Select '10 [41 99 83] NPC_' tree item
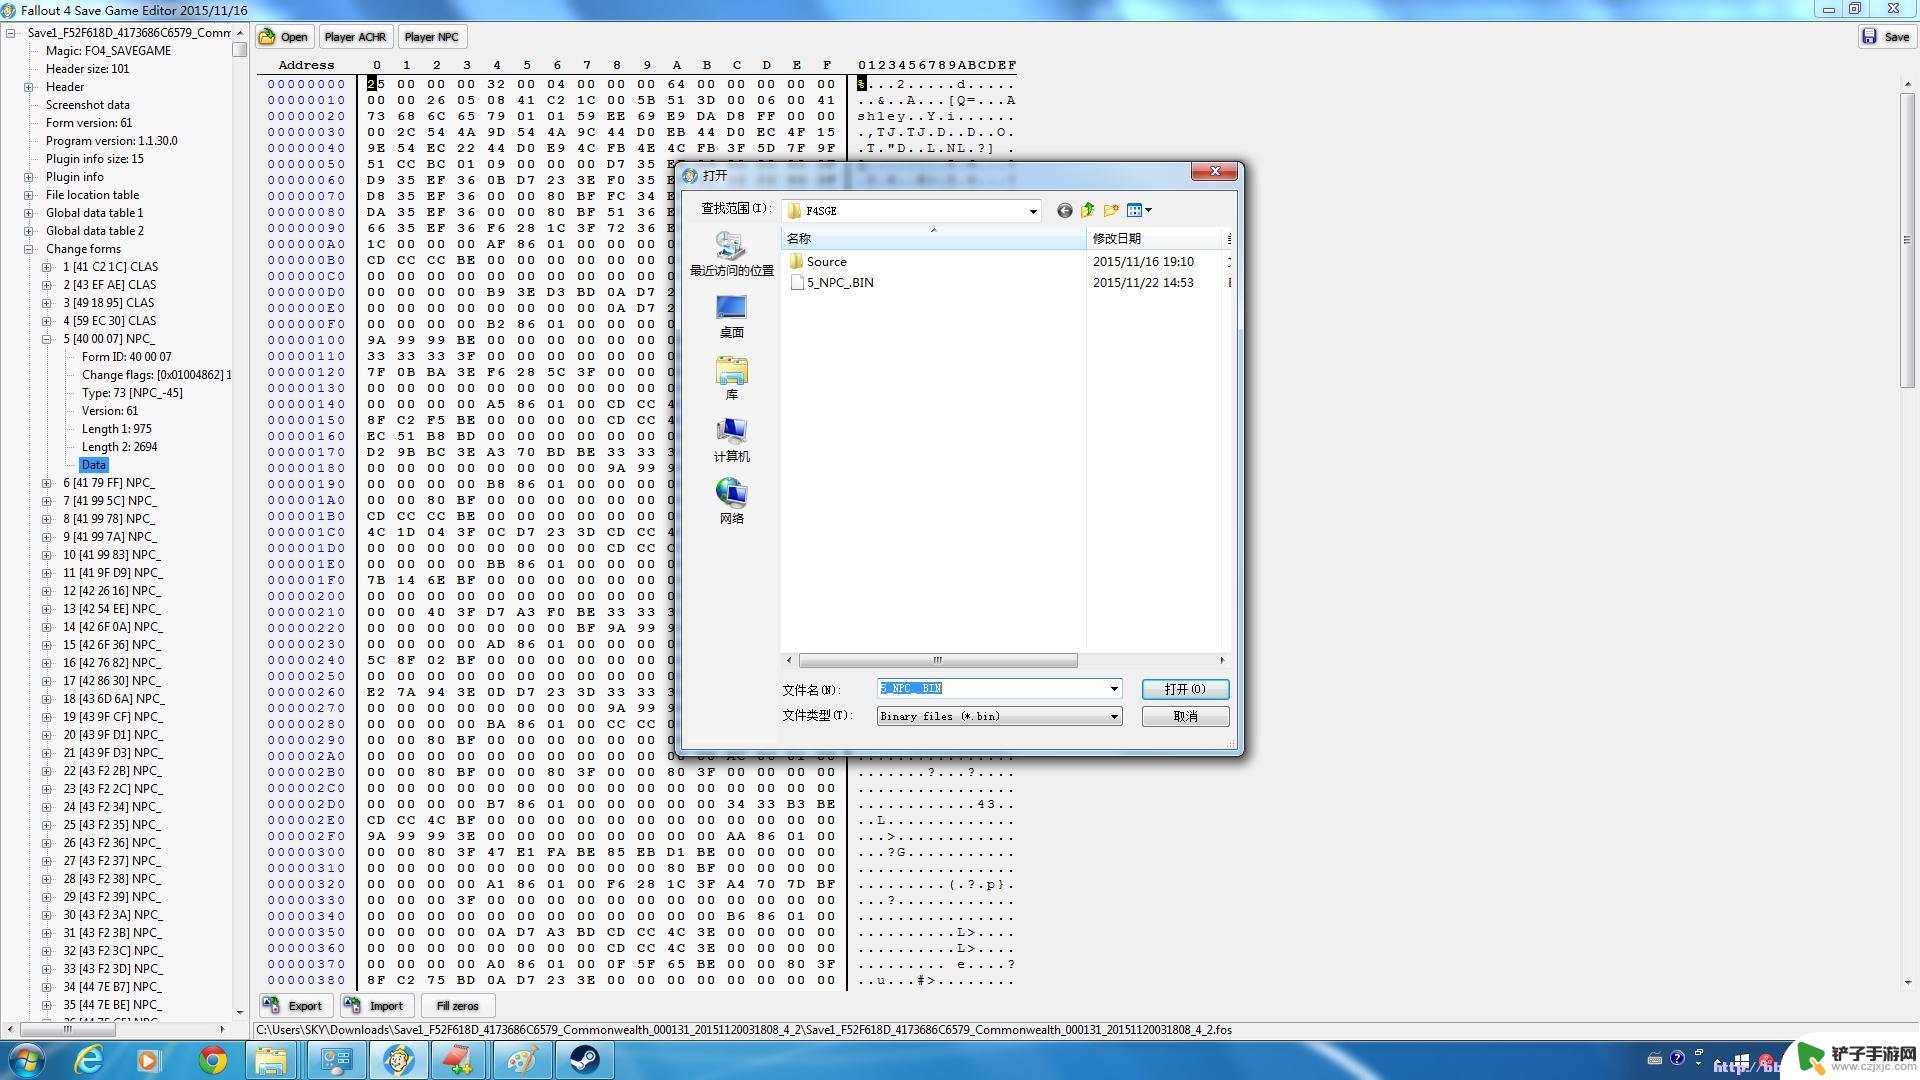The height and width of the screenshot is (1080, 1920). pos(112,555)
